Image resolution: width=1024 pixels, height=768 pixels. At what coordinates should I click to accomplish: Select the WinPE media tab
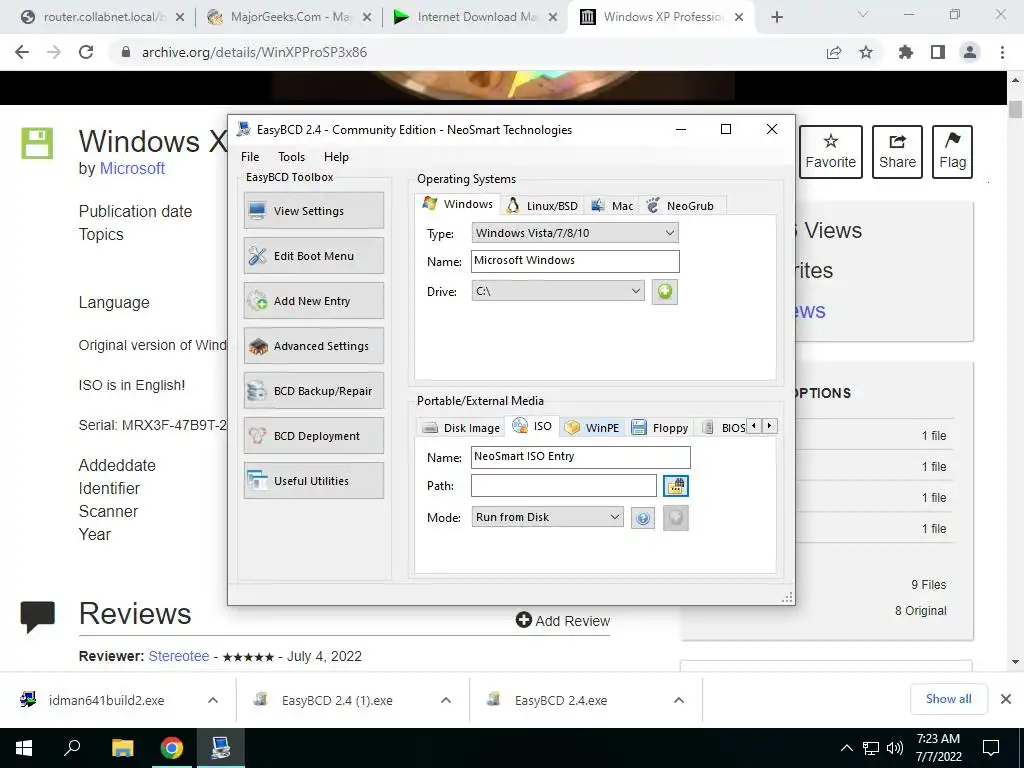[x=592, y=428]
